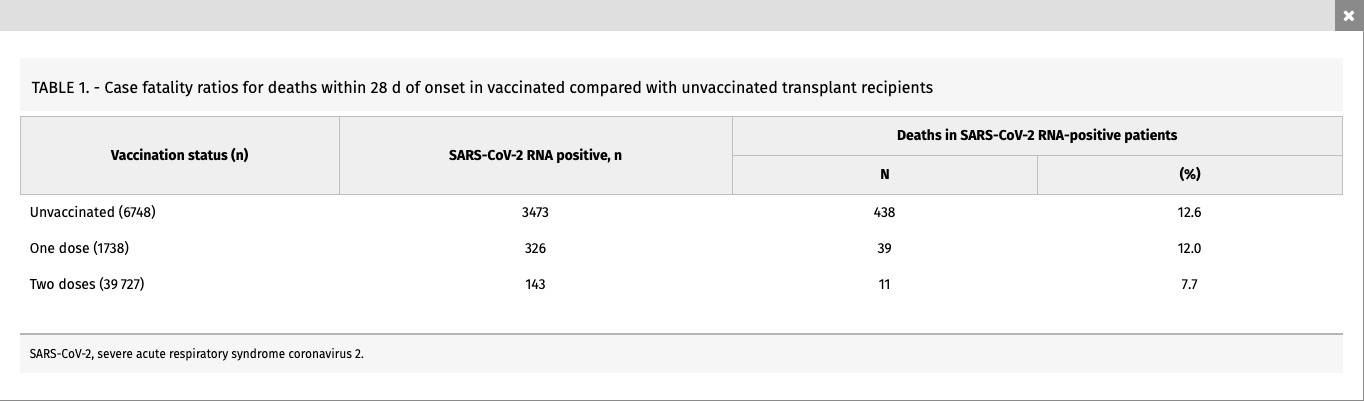Select the "One dose (1738)" row label
Viewport: 1364px width, 401px height.
[80, 248]
